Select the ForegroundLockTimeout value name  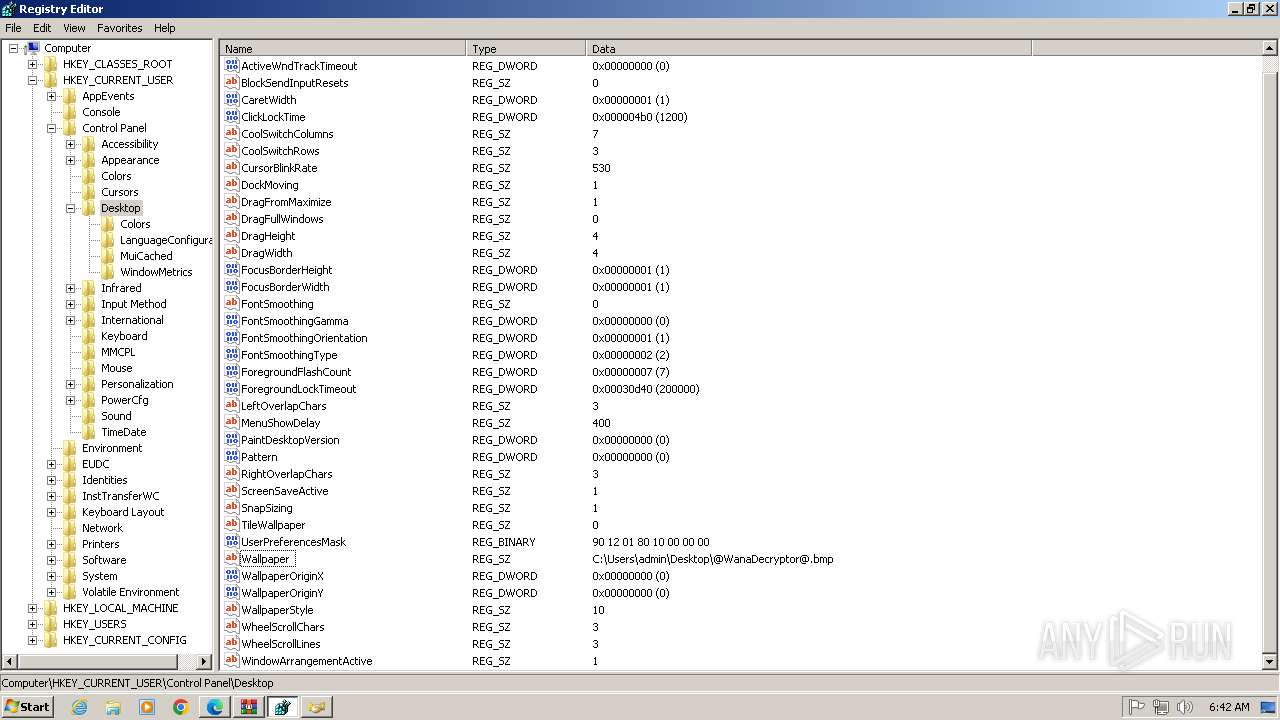(x=298, y=389)
